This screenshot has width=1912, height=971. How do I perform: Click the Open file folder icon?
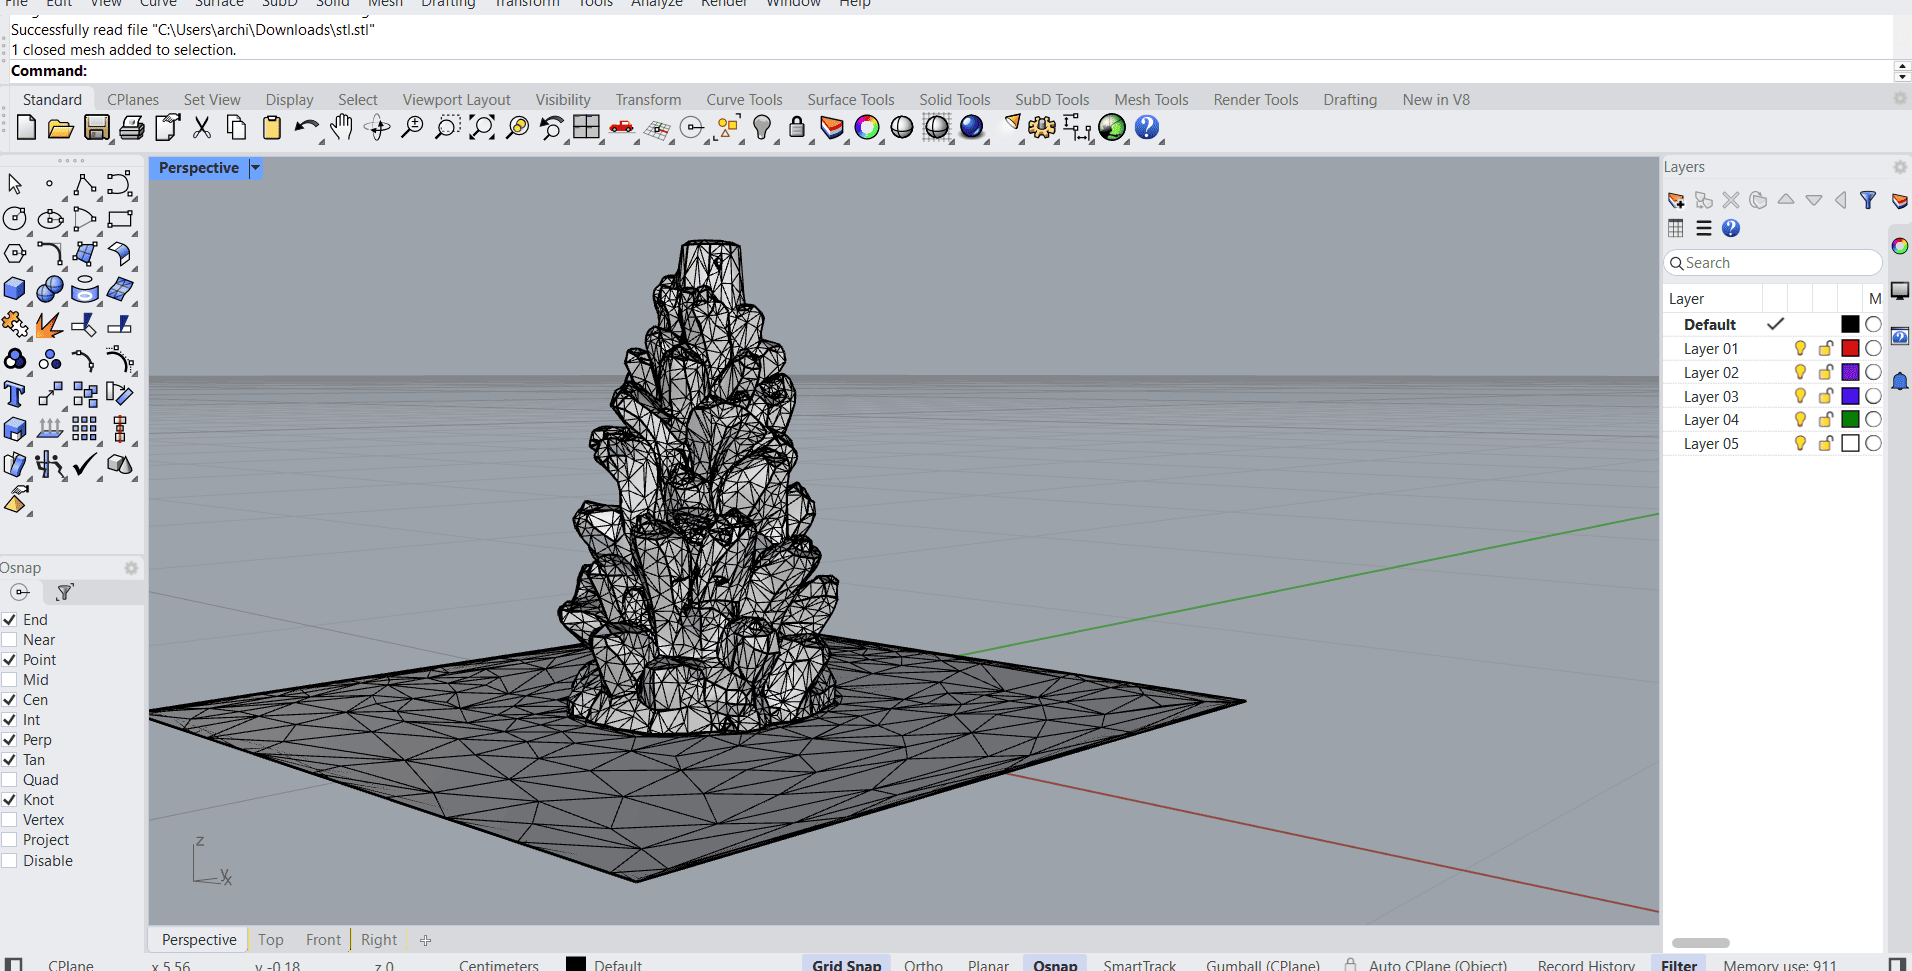(x=60, y=128)
